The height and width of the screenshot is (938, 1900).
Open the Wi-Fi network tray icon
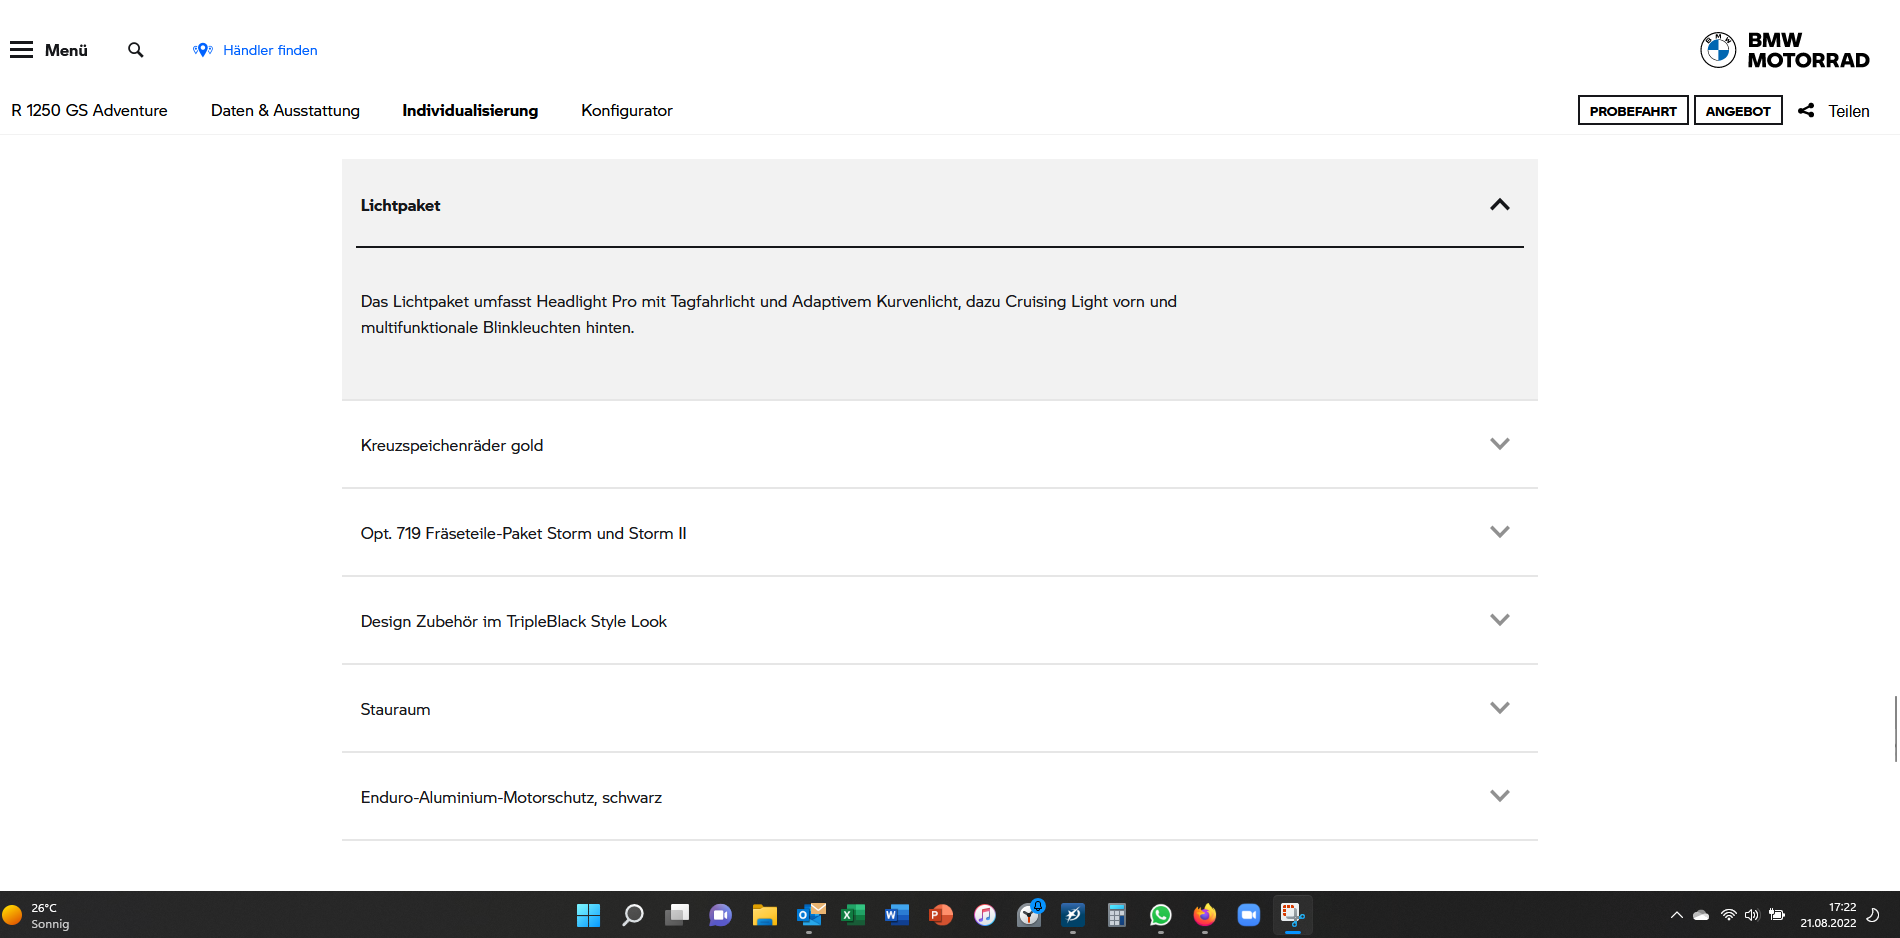[1728, 915]
